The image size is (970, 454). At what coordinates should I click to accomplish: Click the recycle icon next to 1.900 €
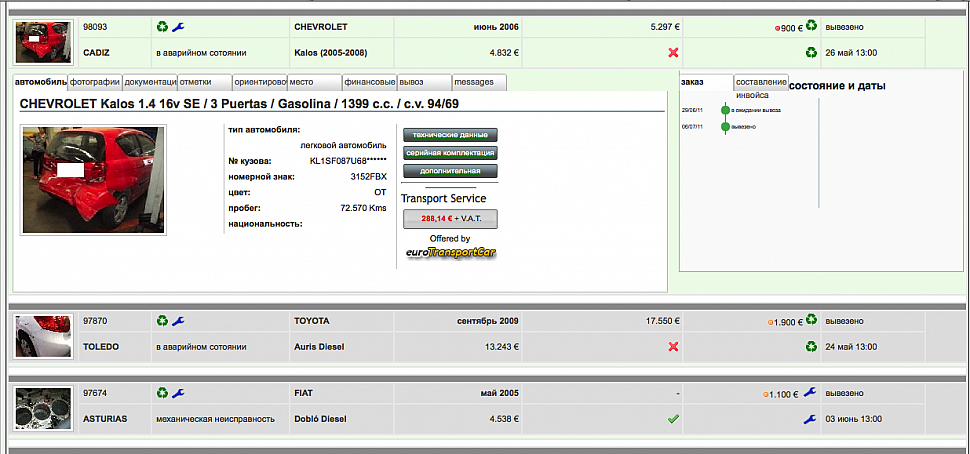(x=811, y=320)
